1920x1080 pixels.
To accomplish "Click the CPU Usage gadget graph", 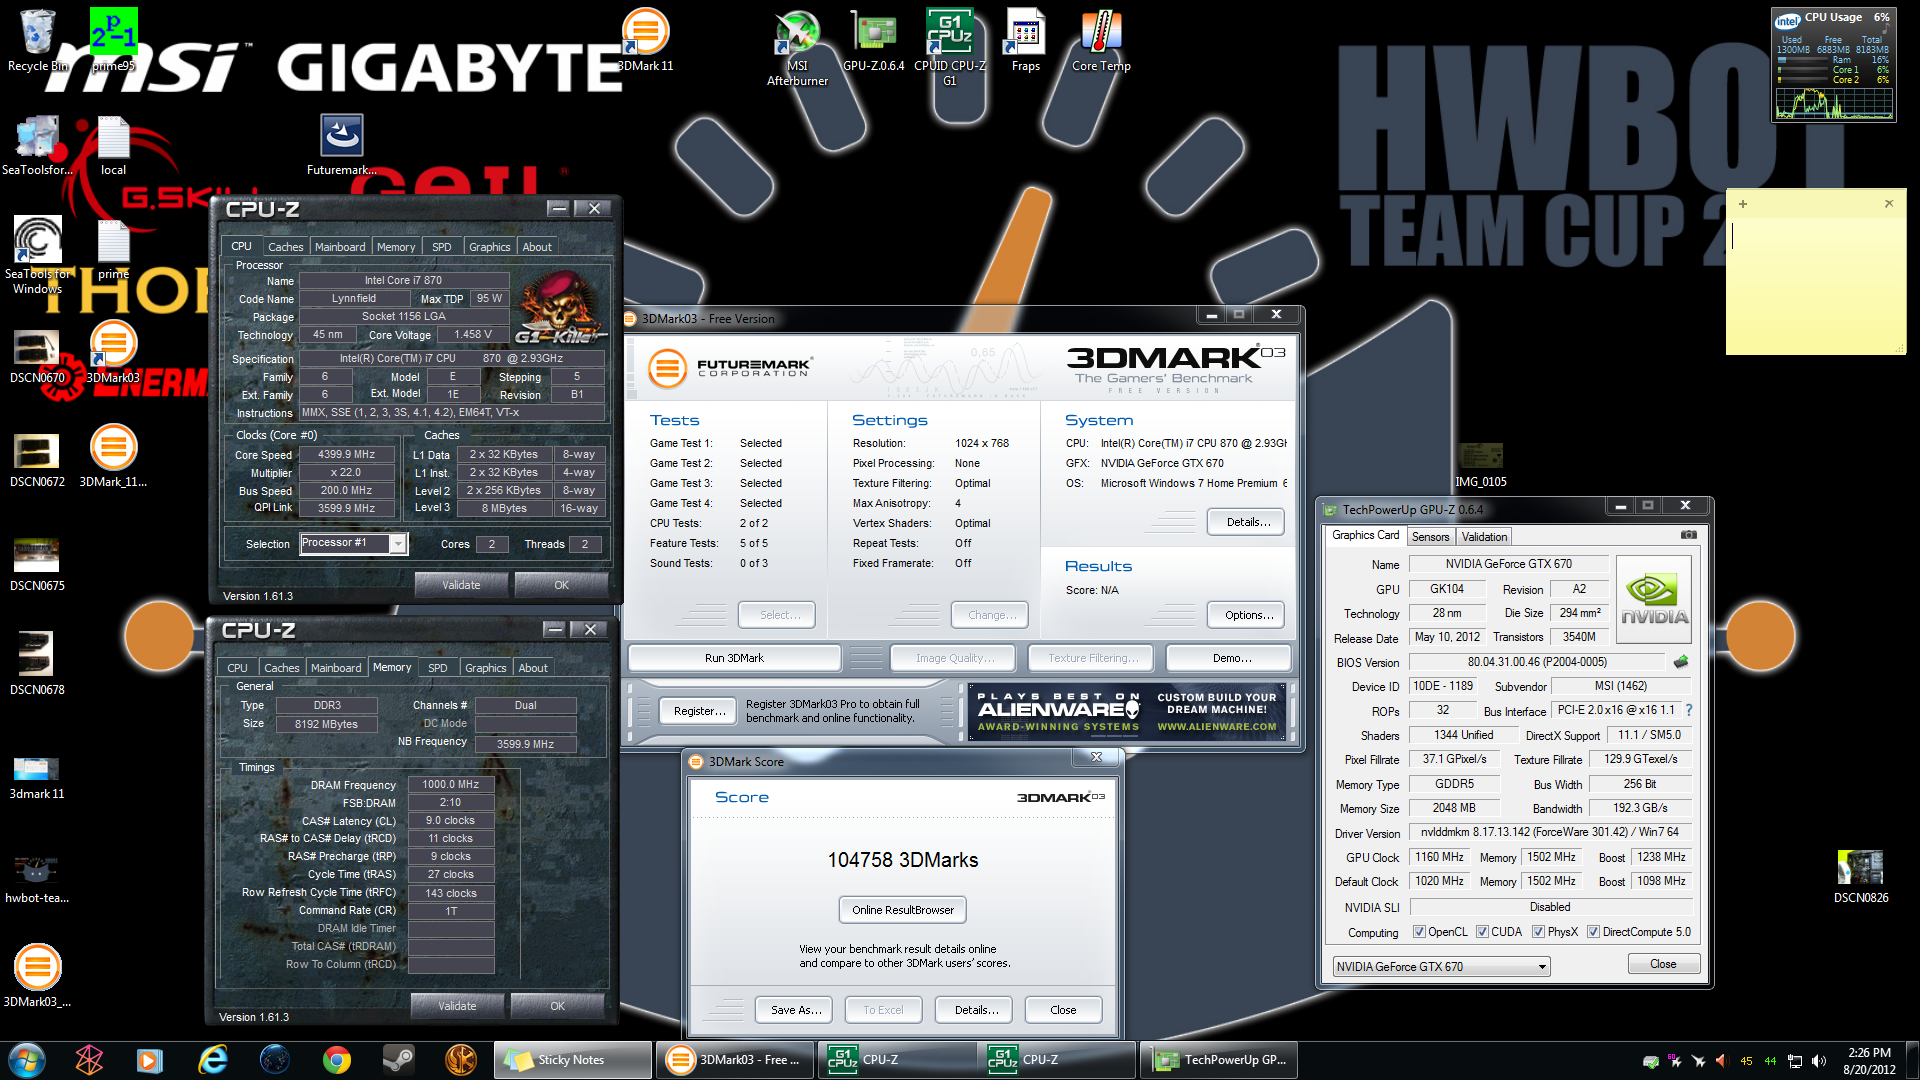I will click(1833, 103).
